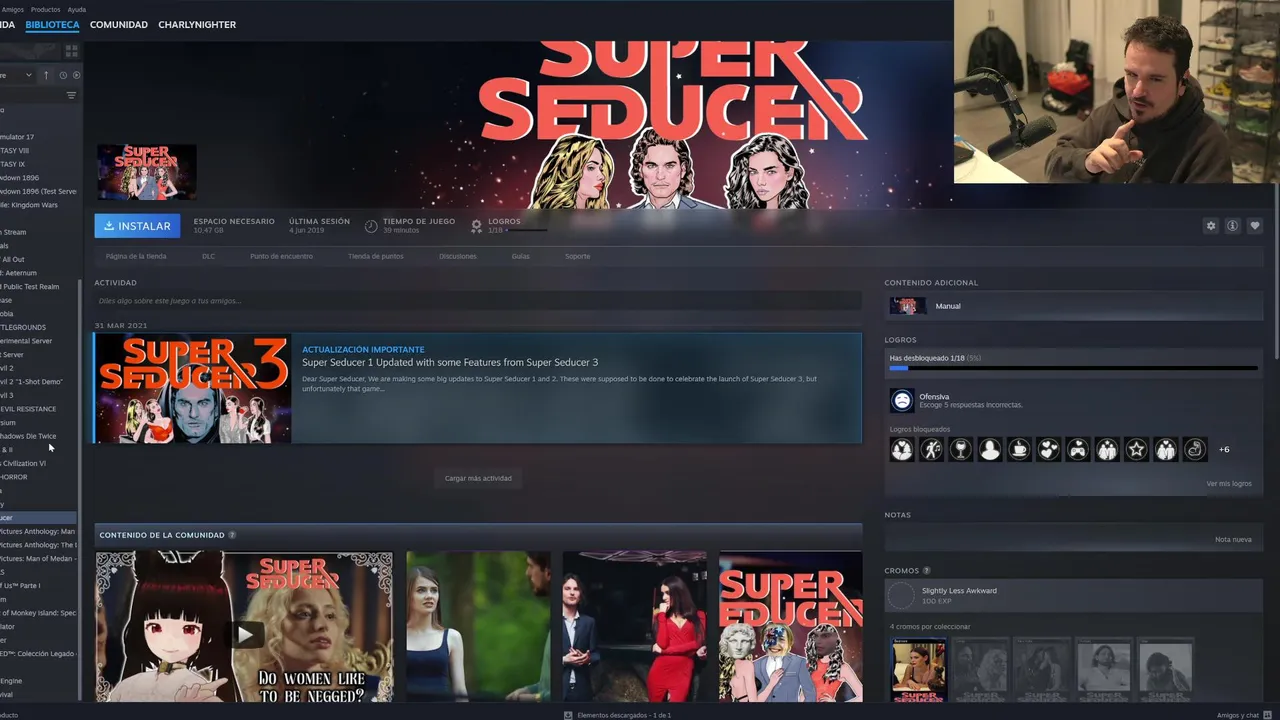1280x720 pixels.
Task: Click the flexing arm locked achievement icon
Action: 1195,450
